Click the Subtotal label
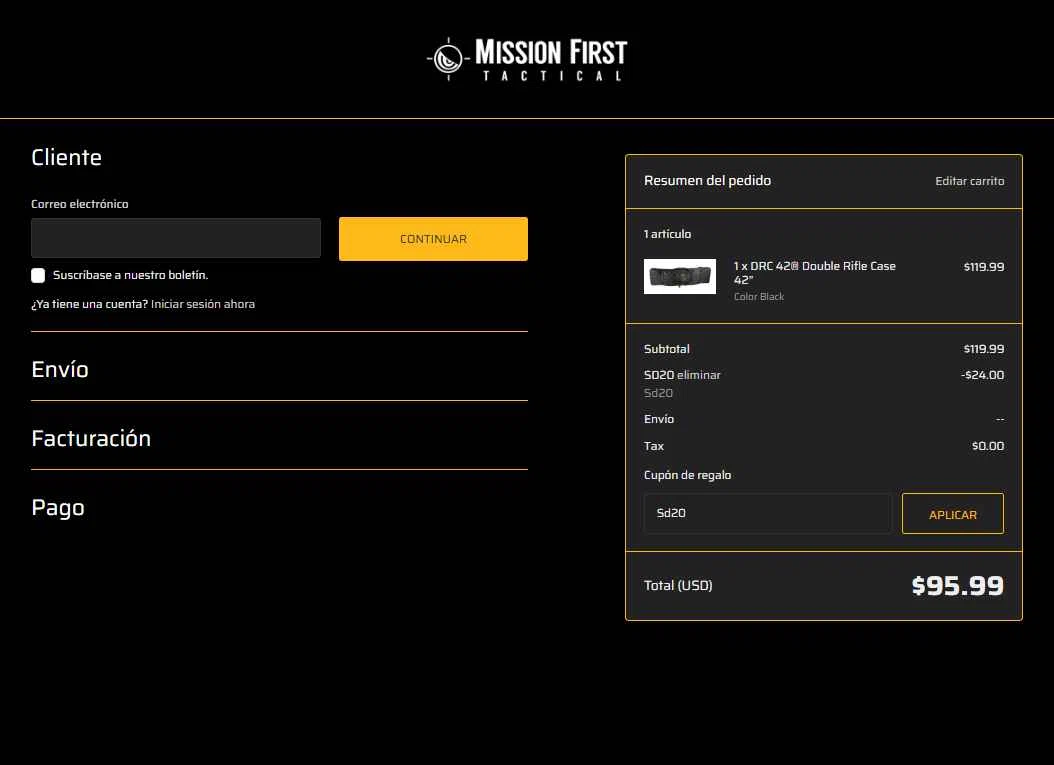 click(667, 349)
